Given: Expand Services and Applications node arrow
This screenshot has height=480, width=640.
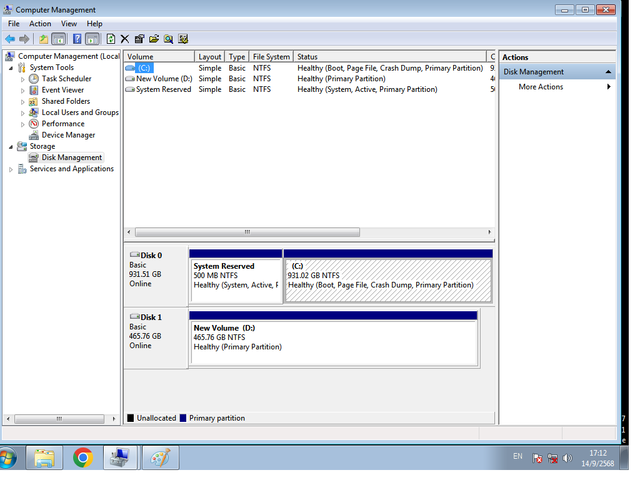Looking at the screenshot, I should click(x=11, y=169).
